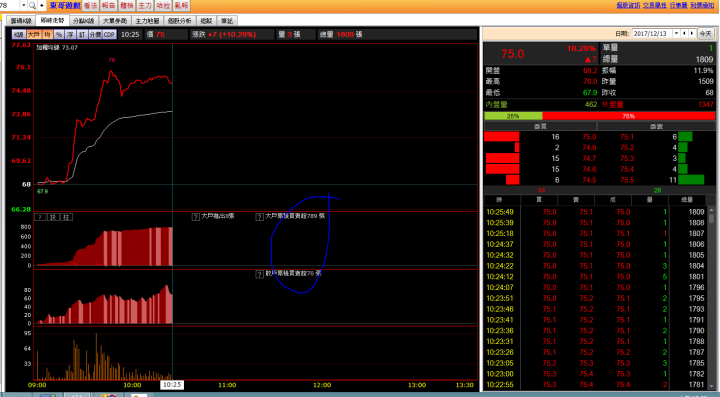The image size is (720, 397).
Task: Click the question mark icon above 大戶 chart
Action: (40, 217)
